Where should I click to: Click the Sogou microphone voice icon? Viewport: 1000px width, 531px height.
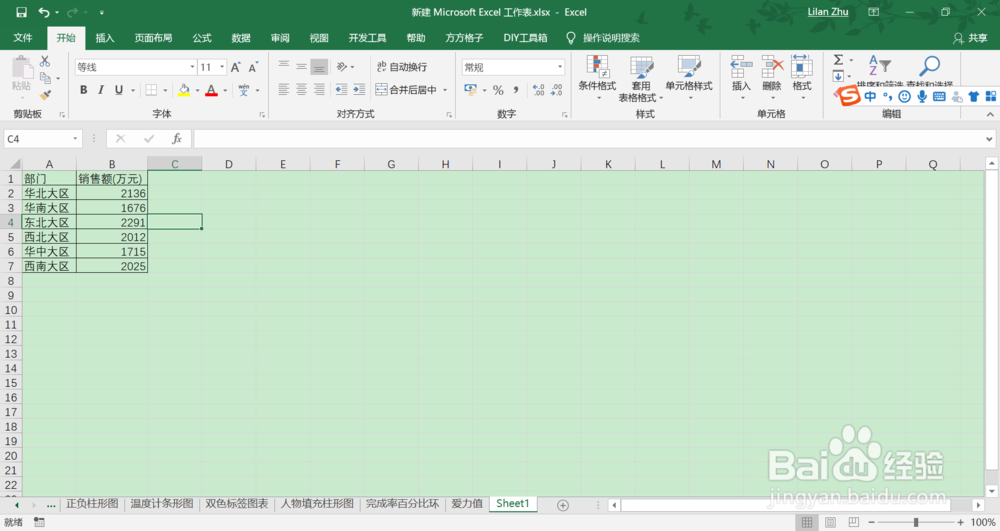coord(922,96)
